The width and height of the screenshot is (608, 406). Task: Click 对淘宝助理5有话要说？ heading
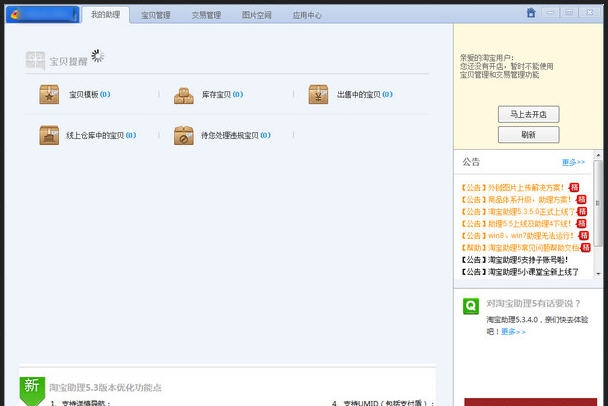click(x=533, y=304)
